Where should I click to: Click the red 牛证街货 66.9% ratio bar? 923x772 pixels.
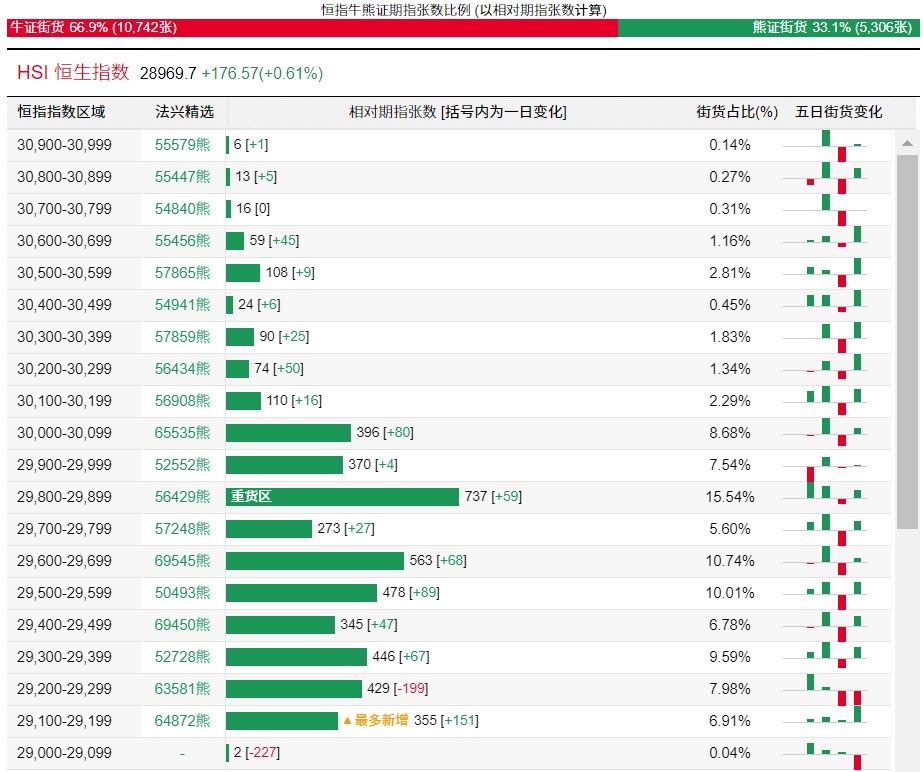pos(312,28)
